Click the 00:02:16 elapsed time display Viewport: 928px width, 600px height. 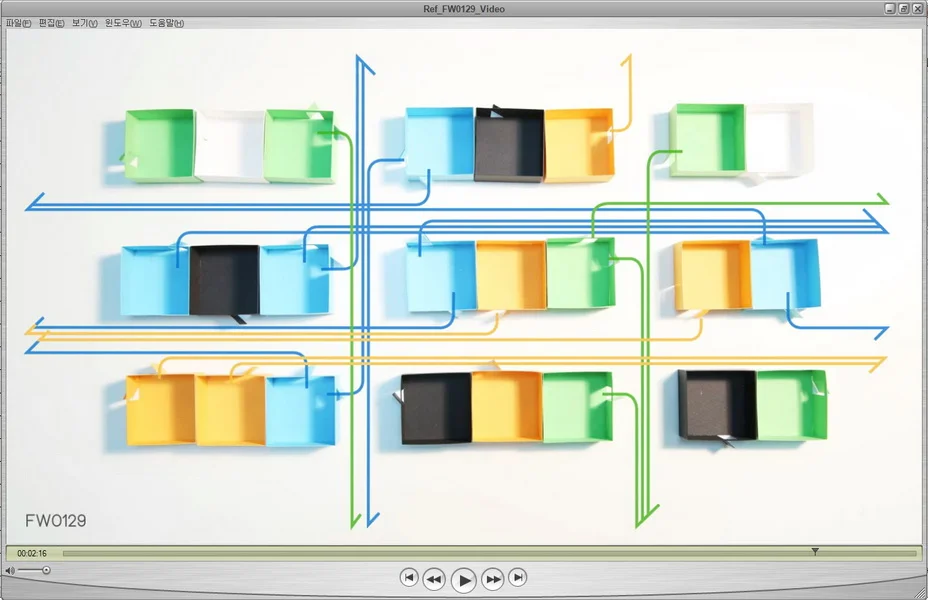click(x=32, y=553)
